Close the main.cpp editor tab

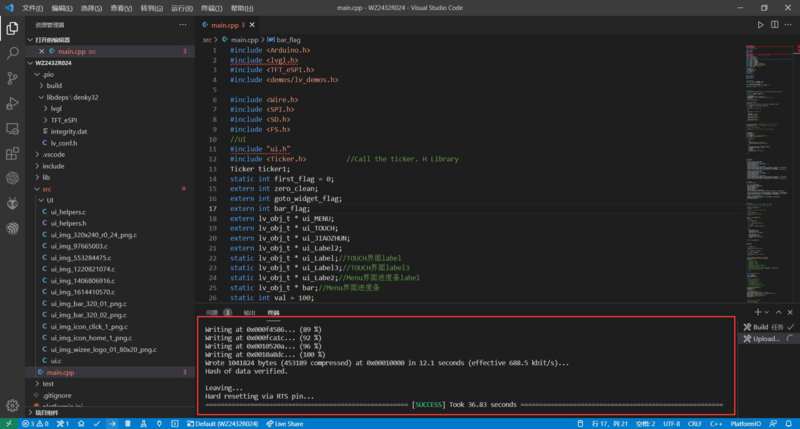pyautogui.click(x=252, y=24)
